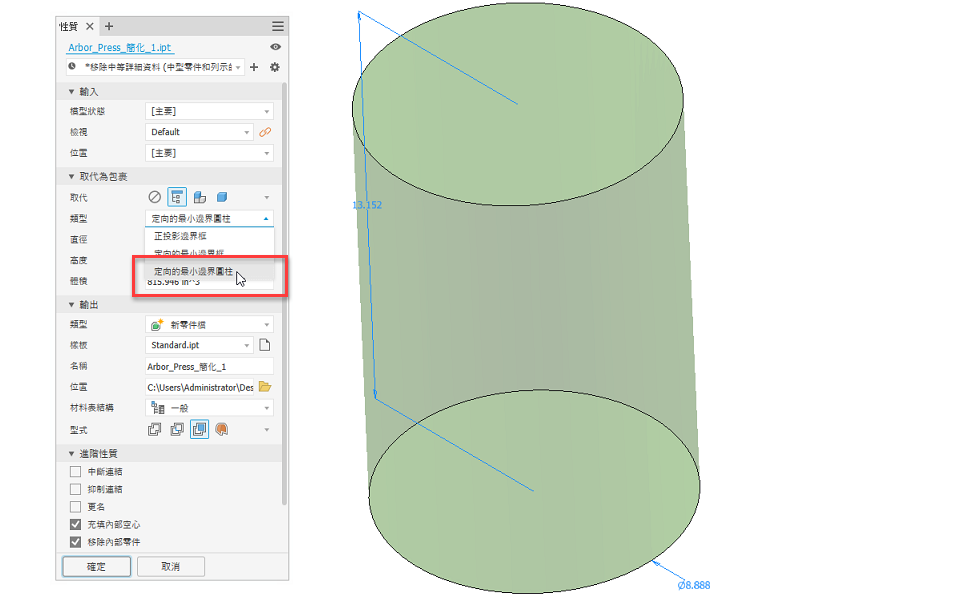Close the 性質 panel tab
This screenshot has width=960, height=598.
tap(89, 26)
